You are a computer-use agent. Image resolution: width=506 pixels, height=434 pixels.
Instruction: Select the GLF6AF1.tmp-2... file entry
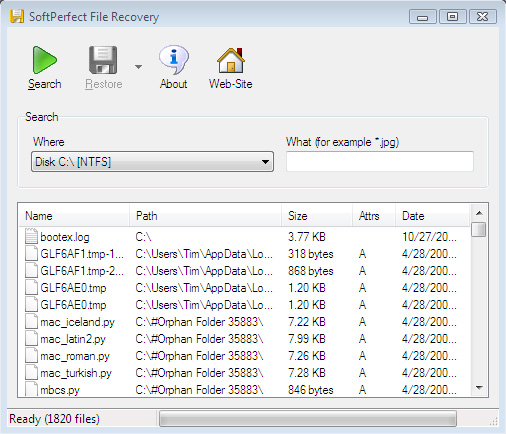point(82,271)
